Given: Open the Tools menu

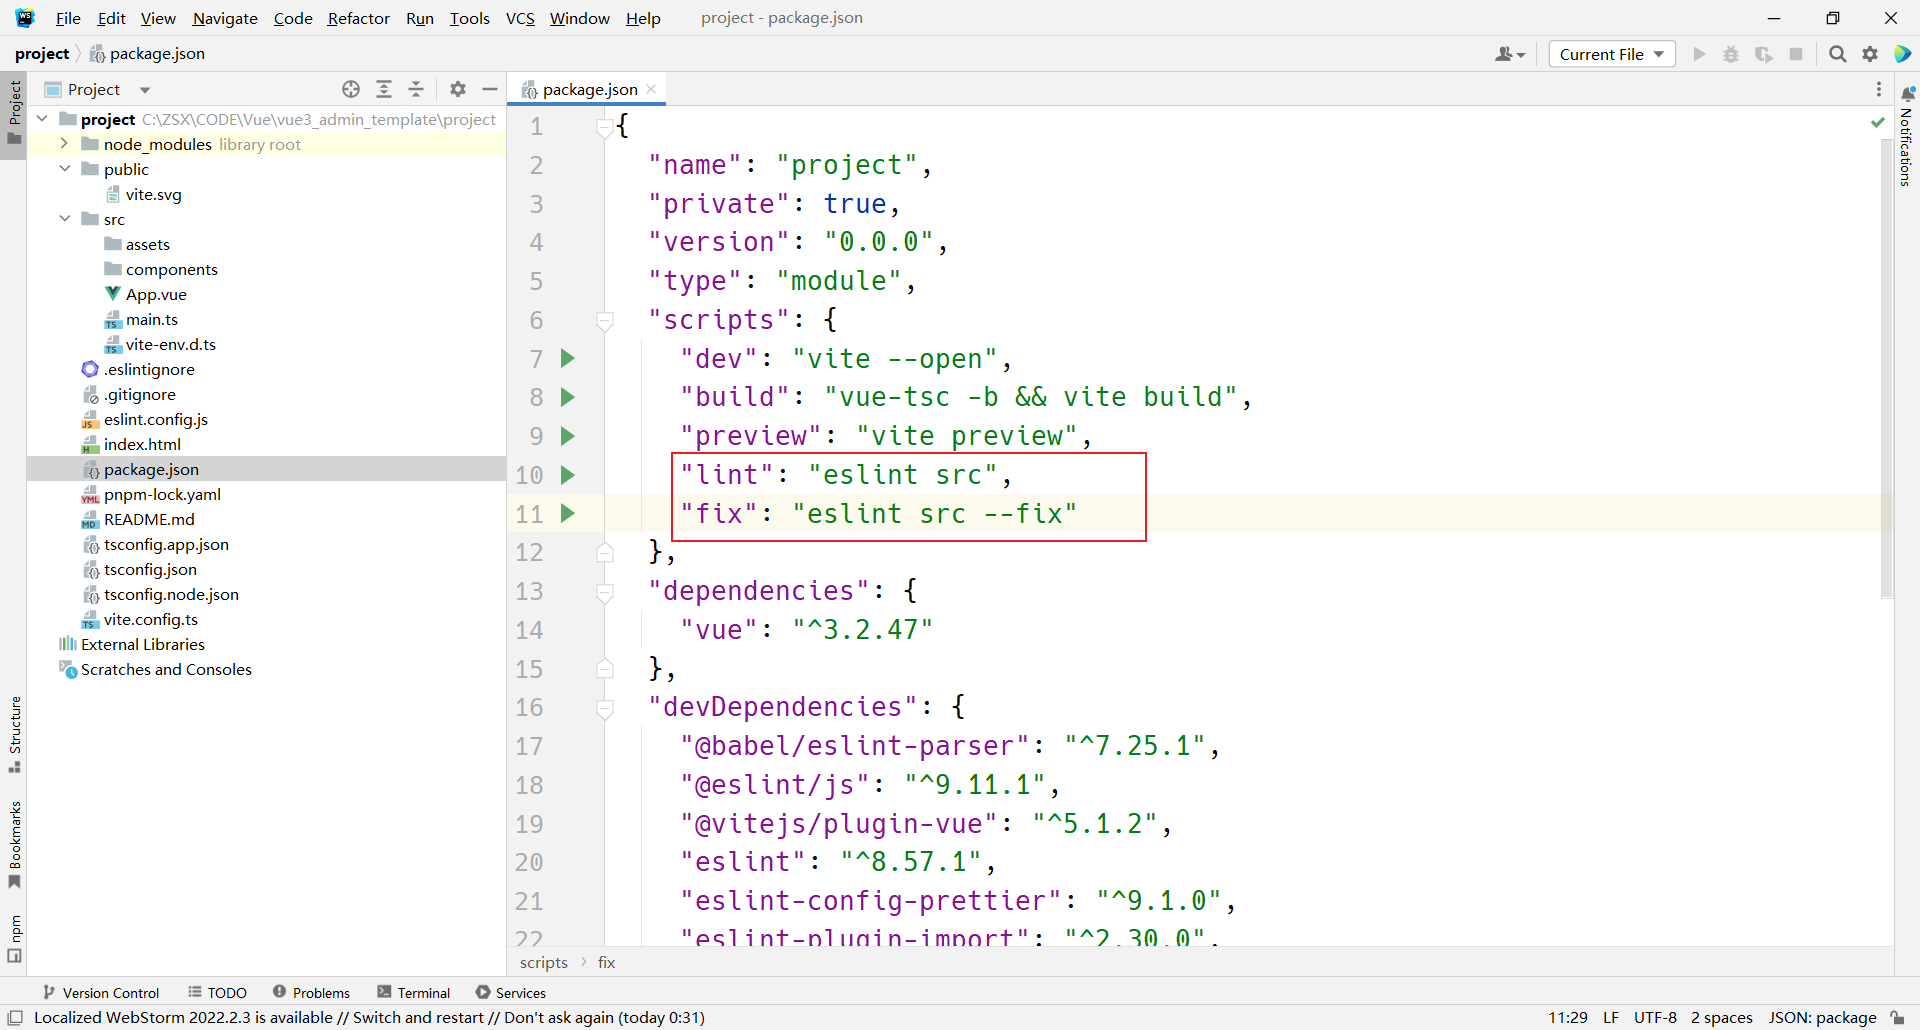Looking at the screenshot, I should [x=469, y=18].
